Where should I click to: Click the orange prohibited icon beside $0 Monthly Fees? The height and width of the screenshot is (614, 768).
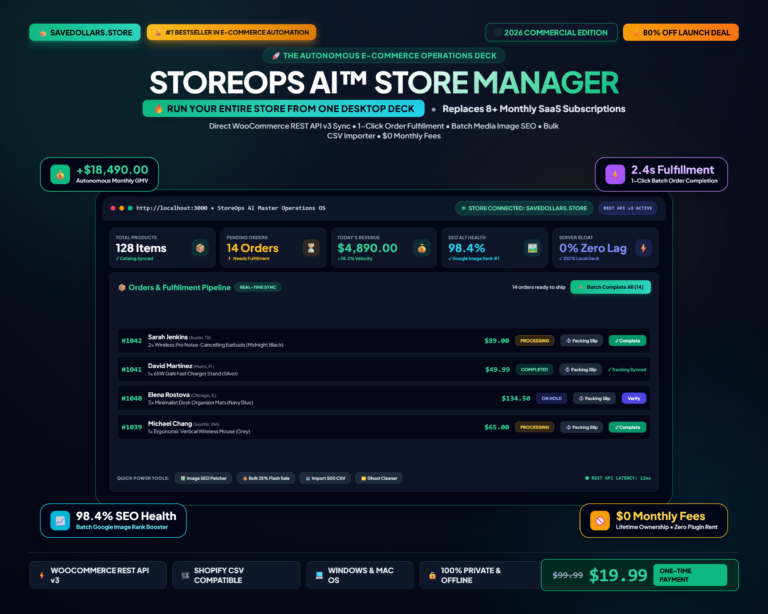click(600, 520)
